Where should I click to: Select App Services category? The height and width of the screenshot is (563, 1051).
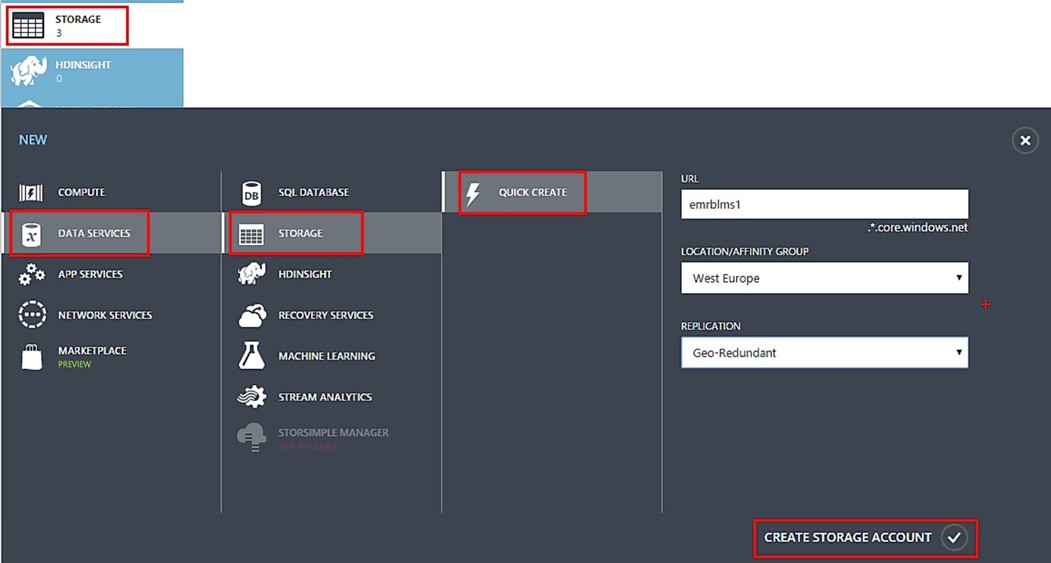pyautogui.click(x=111, y=274)
